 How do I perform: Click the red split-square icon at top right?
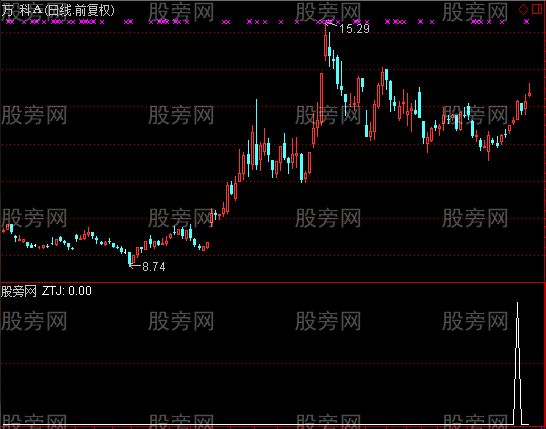[537, 9]
